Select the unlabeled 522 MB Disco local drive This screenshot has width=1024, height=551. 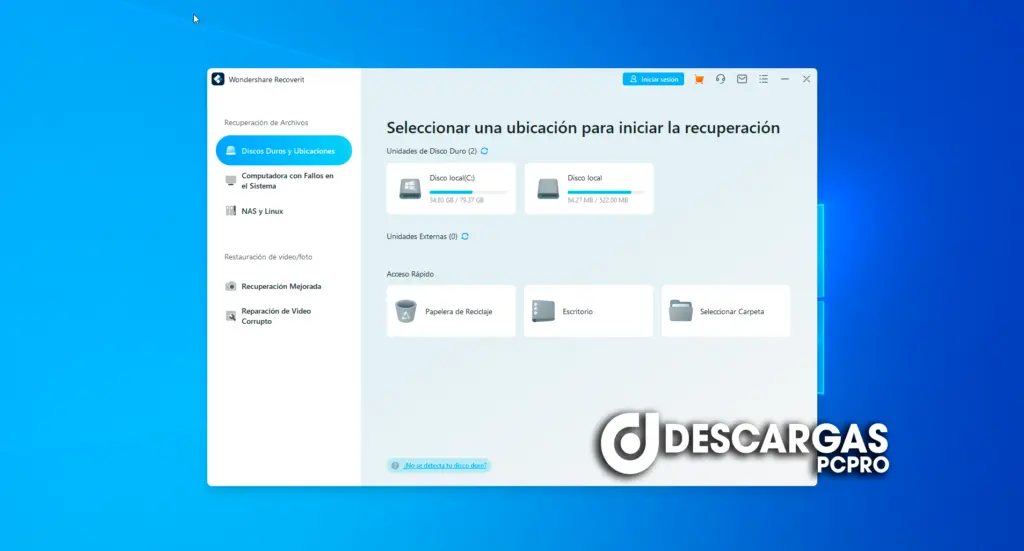(x=589, y=188)
